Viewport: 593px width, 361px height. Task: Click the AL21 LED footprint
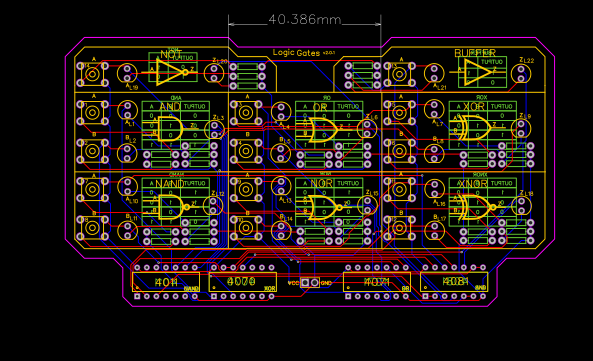click(434, 73)
